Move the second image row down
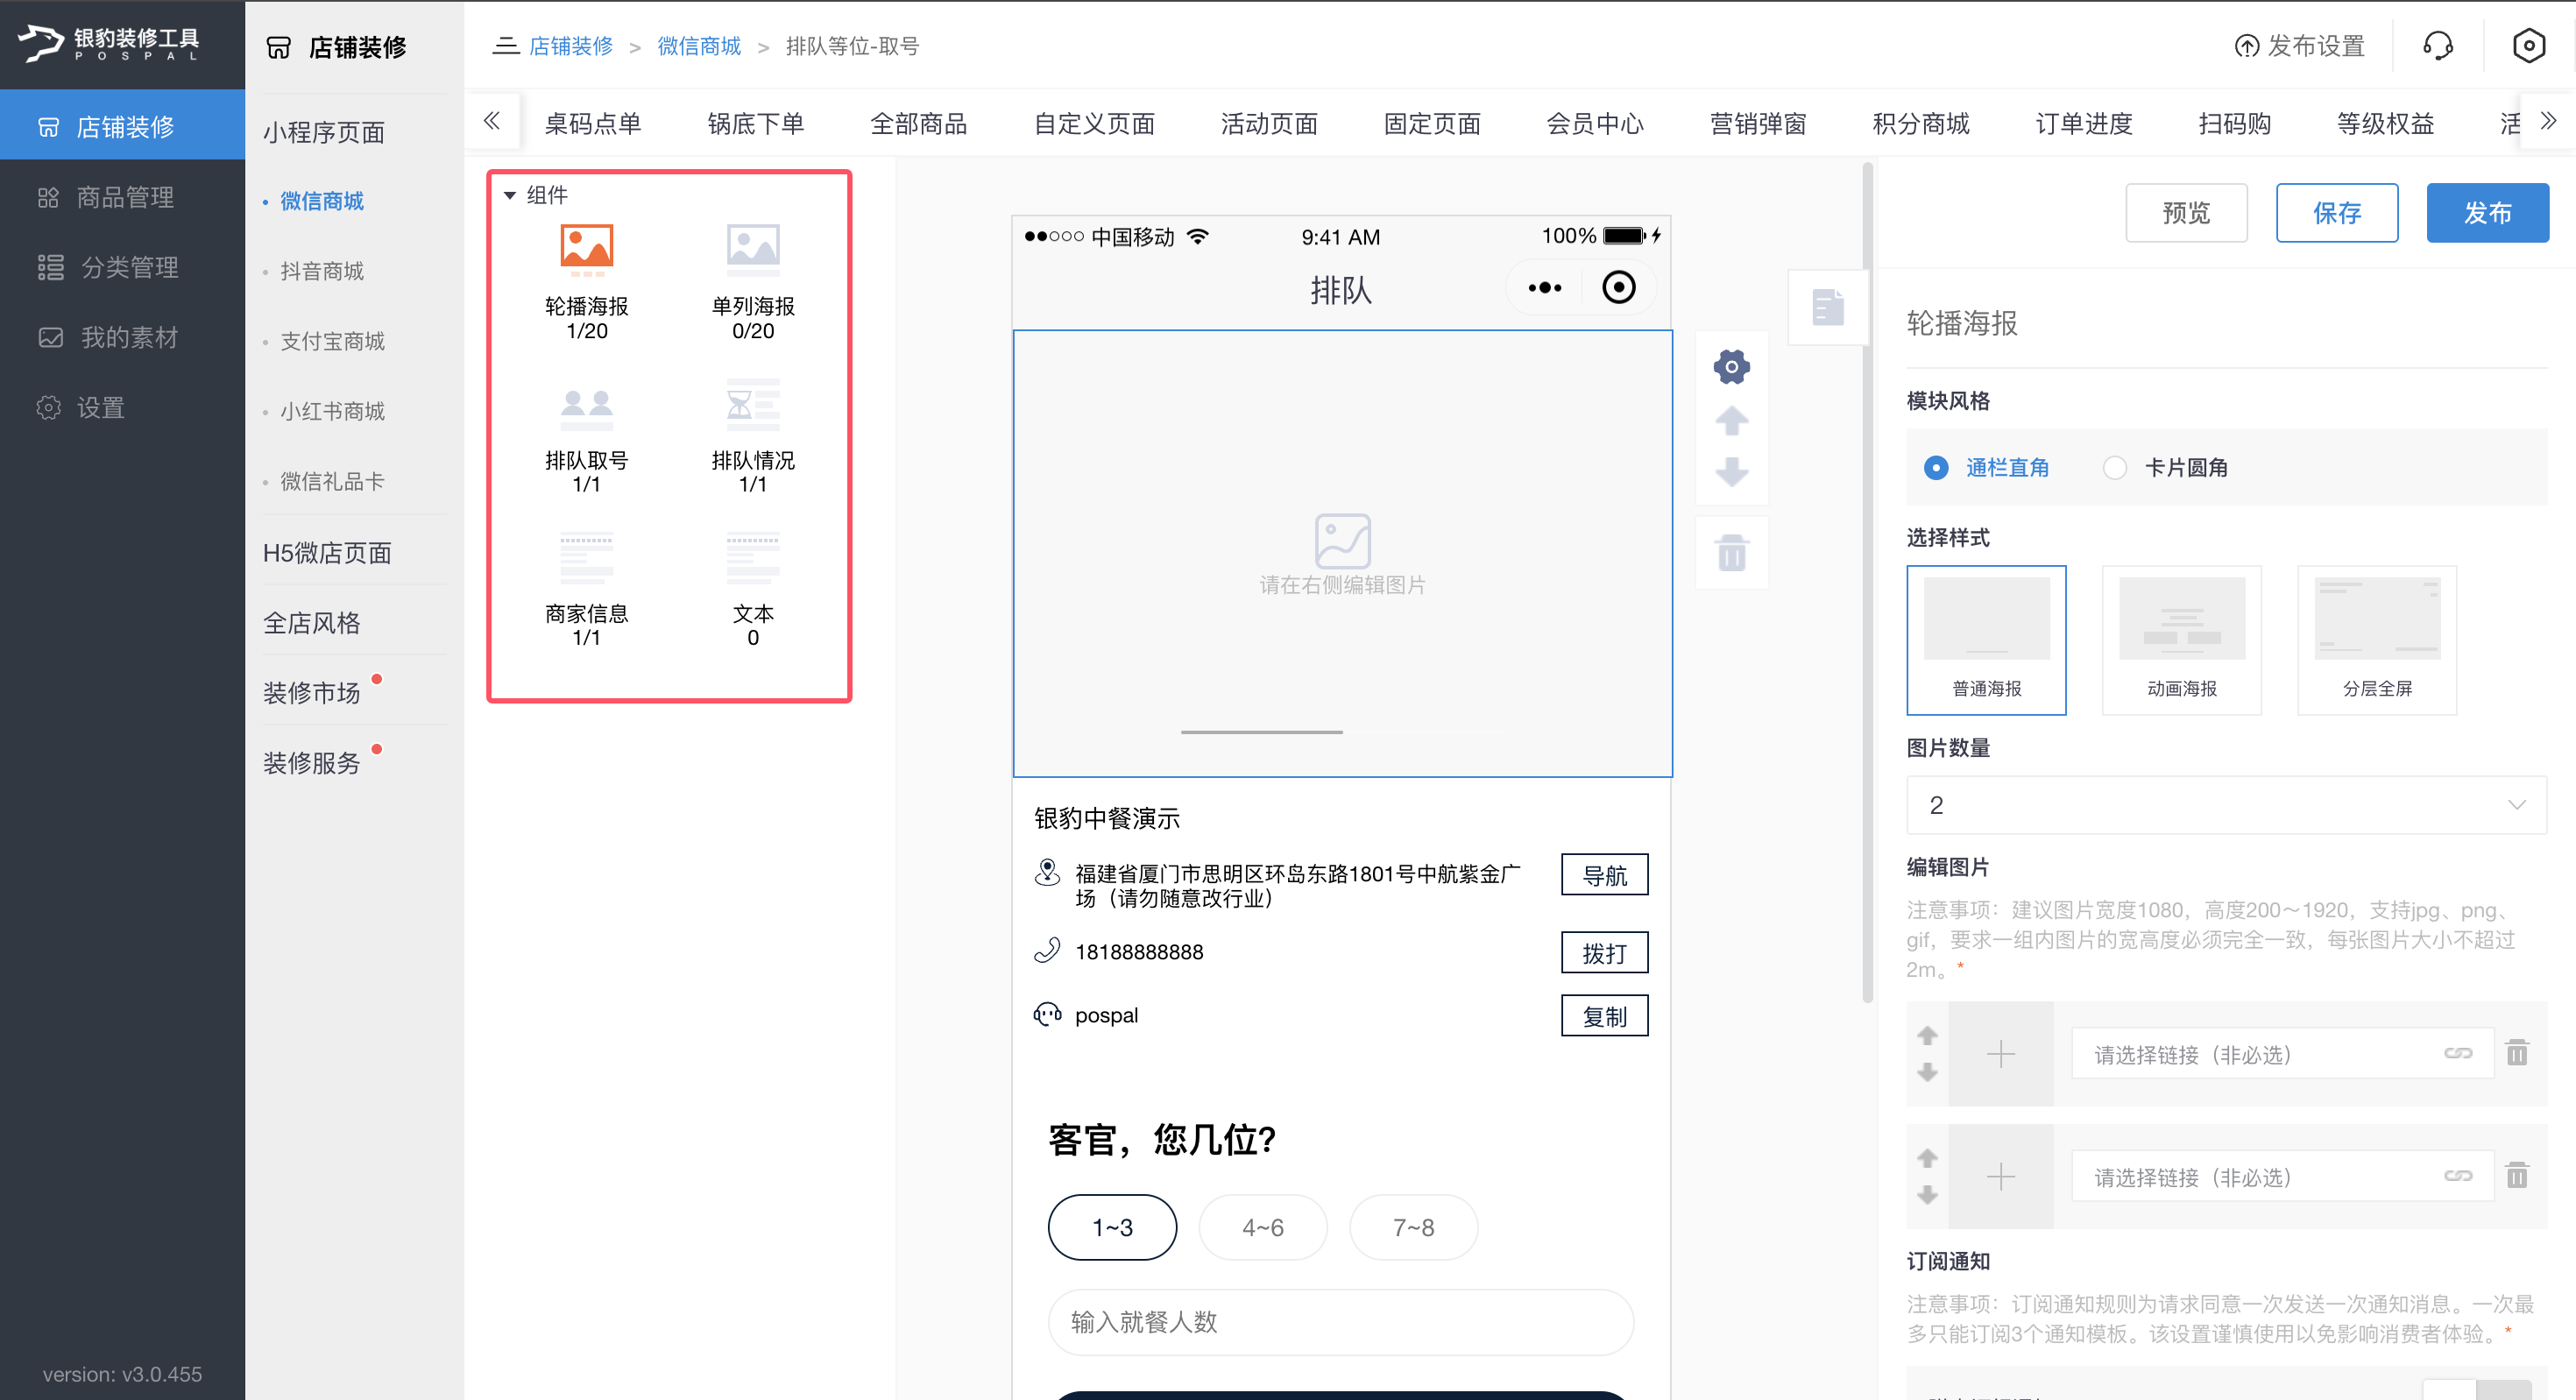The height and width of the screenshot is (1400, 2576). coord(1927,1195)
